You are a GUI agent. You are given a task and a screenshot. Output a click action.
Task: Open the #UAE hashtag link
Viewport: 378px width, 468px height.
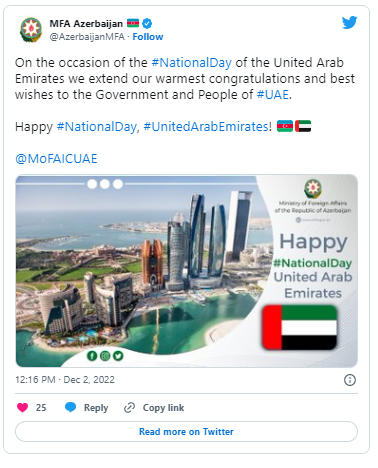click(272, 95)
